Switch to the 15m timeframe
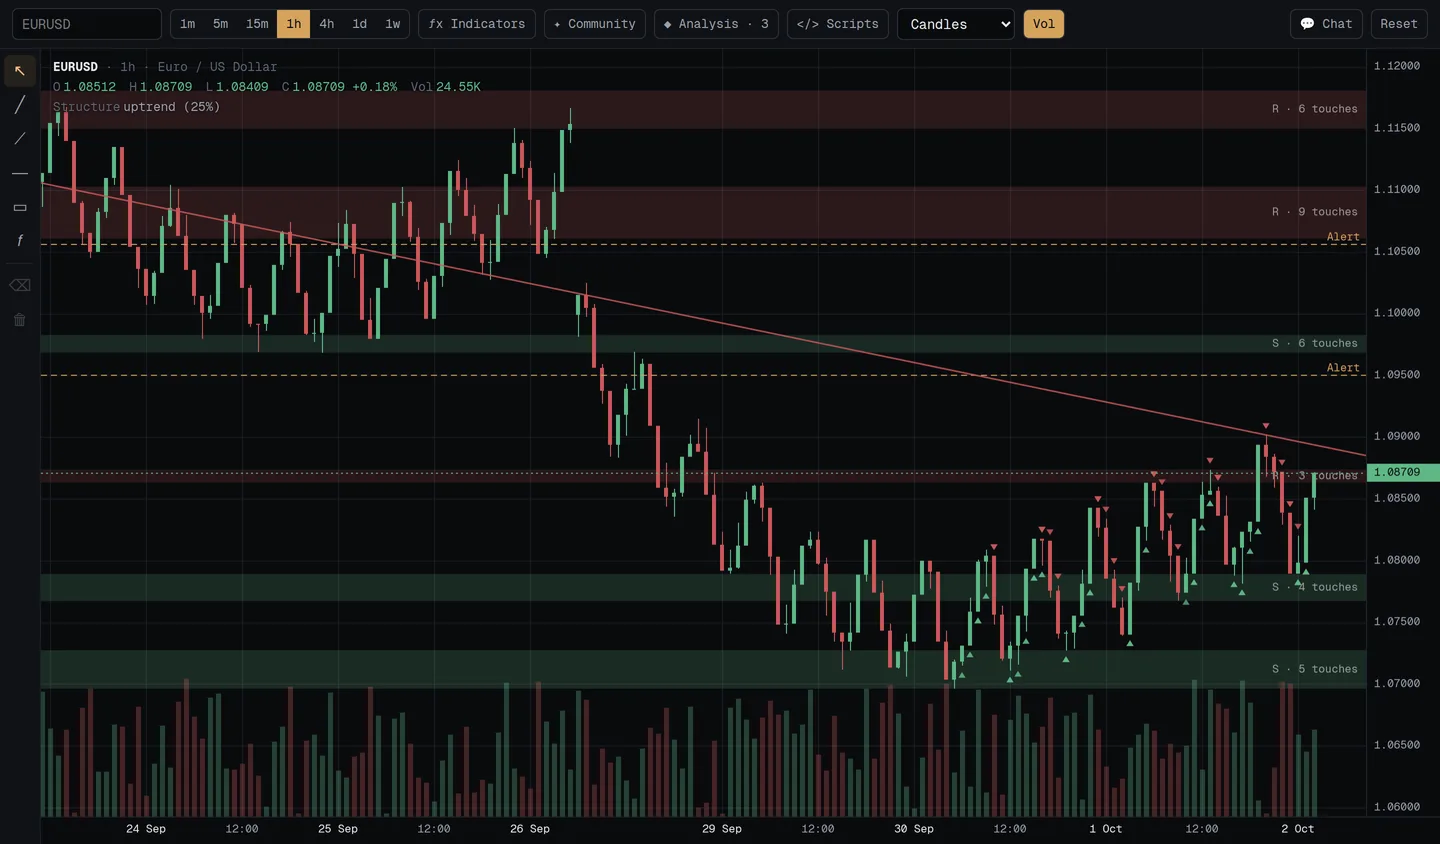 257,24
